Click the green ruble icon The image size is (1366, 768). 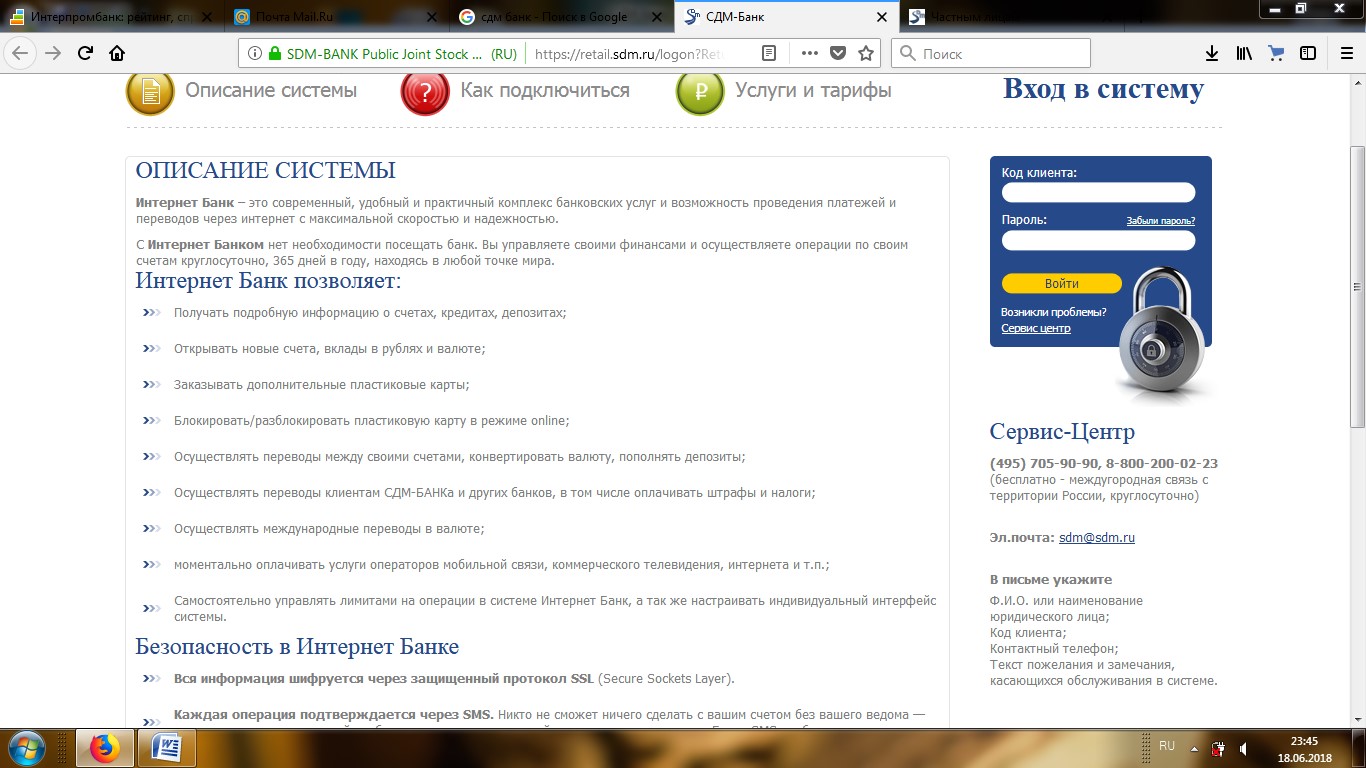click(x=700, y=91)
